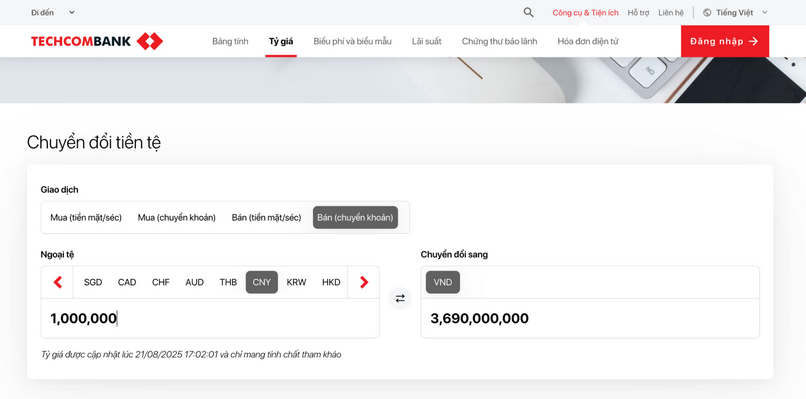Choose KRW currency
This screenshot has width=806, height=399.
click(x=296, y=282)
